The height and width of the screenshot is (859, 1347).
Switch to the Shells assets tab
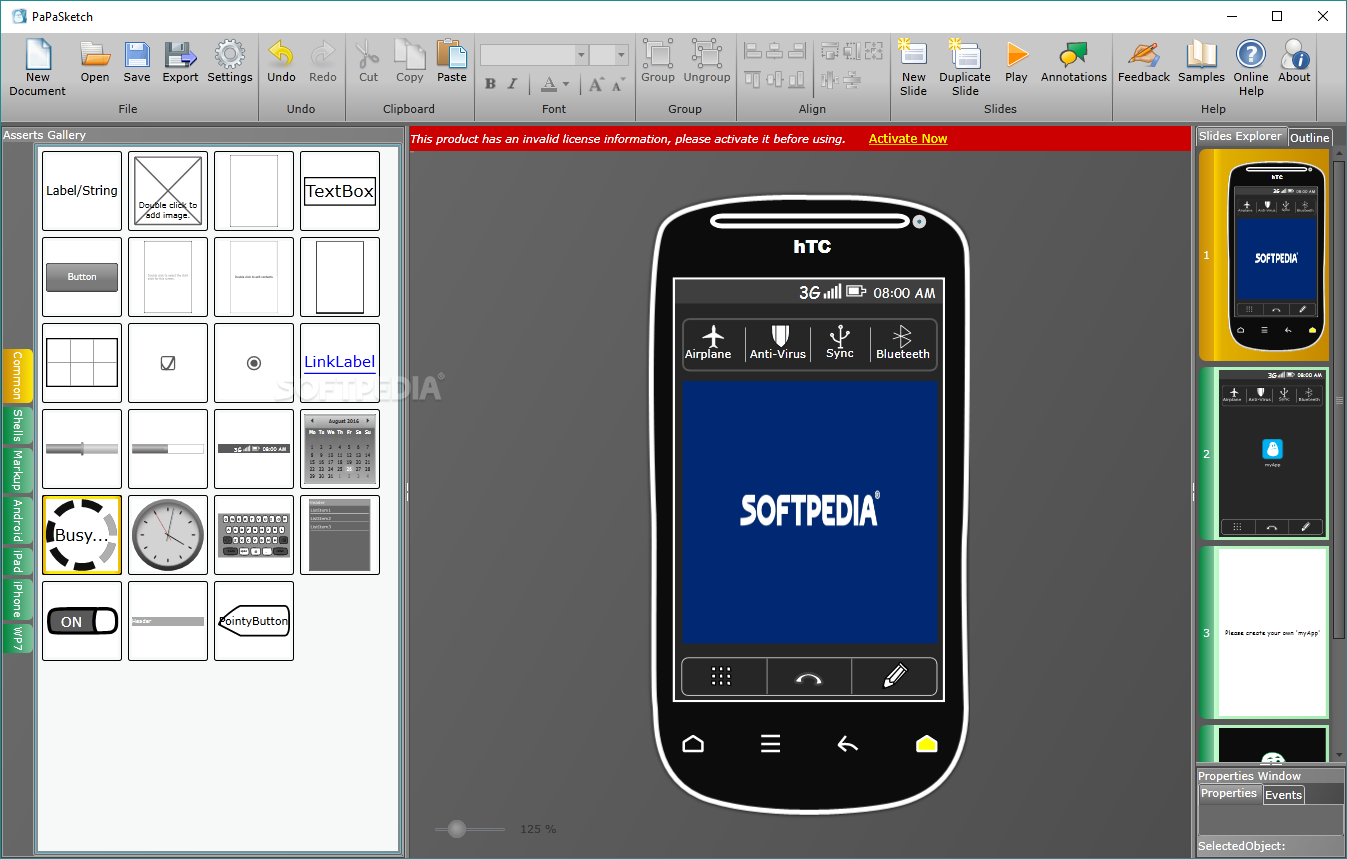18,425
